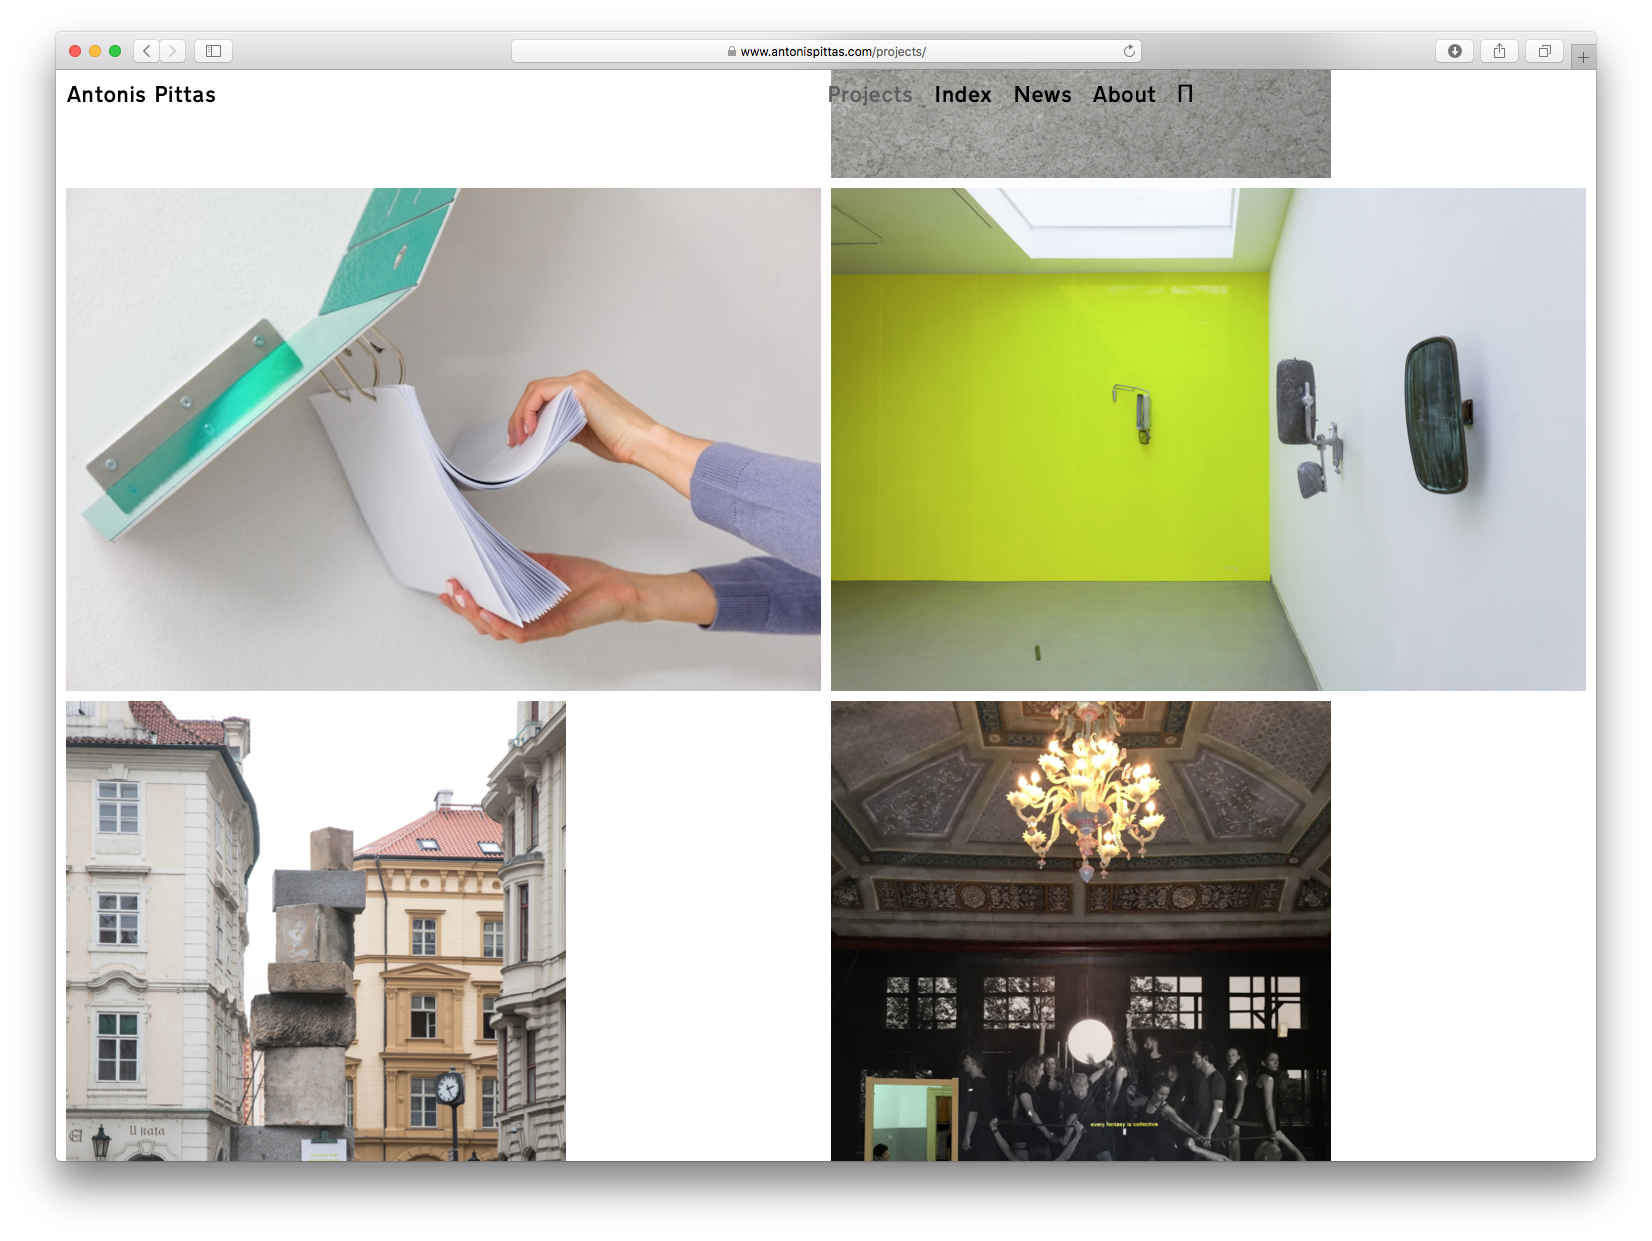
Task: Click the Antonis Pittas site title
Action: click(141, 95)
